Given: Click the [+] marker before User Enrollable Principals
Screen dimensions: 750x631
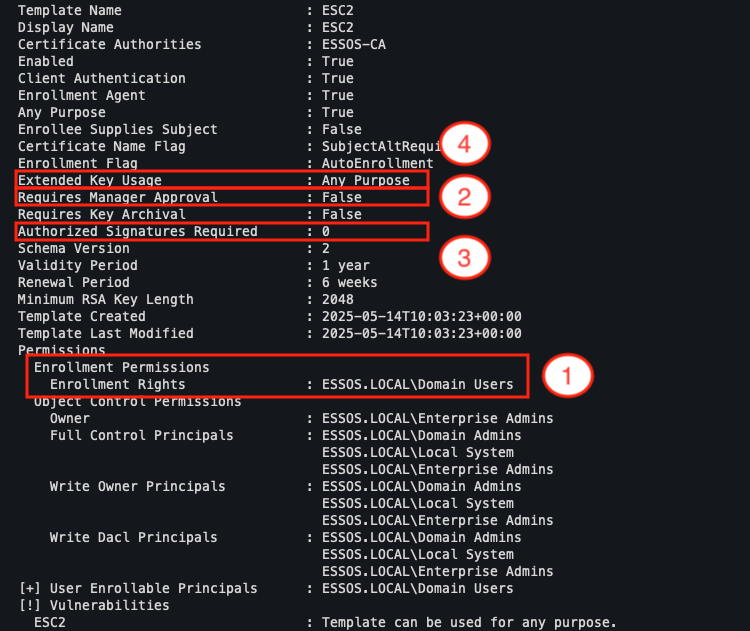Looking at the screenshot, I should tap(30, 588).
